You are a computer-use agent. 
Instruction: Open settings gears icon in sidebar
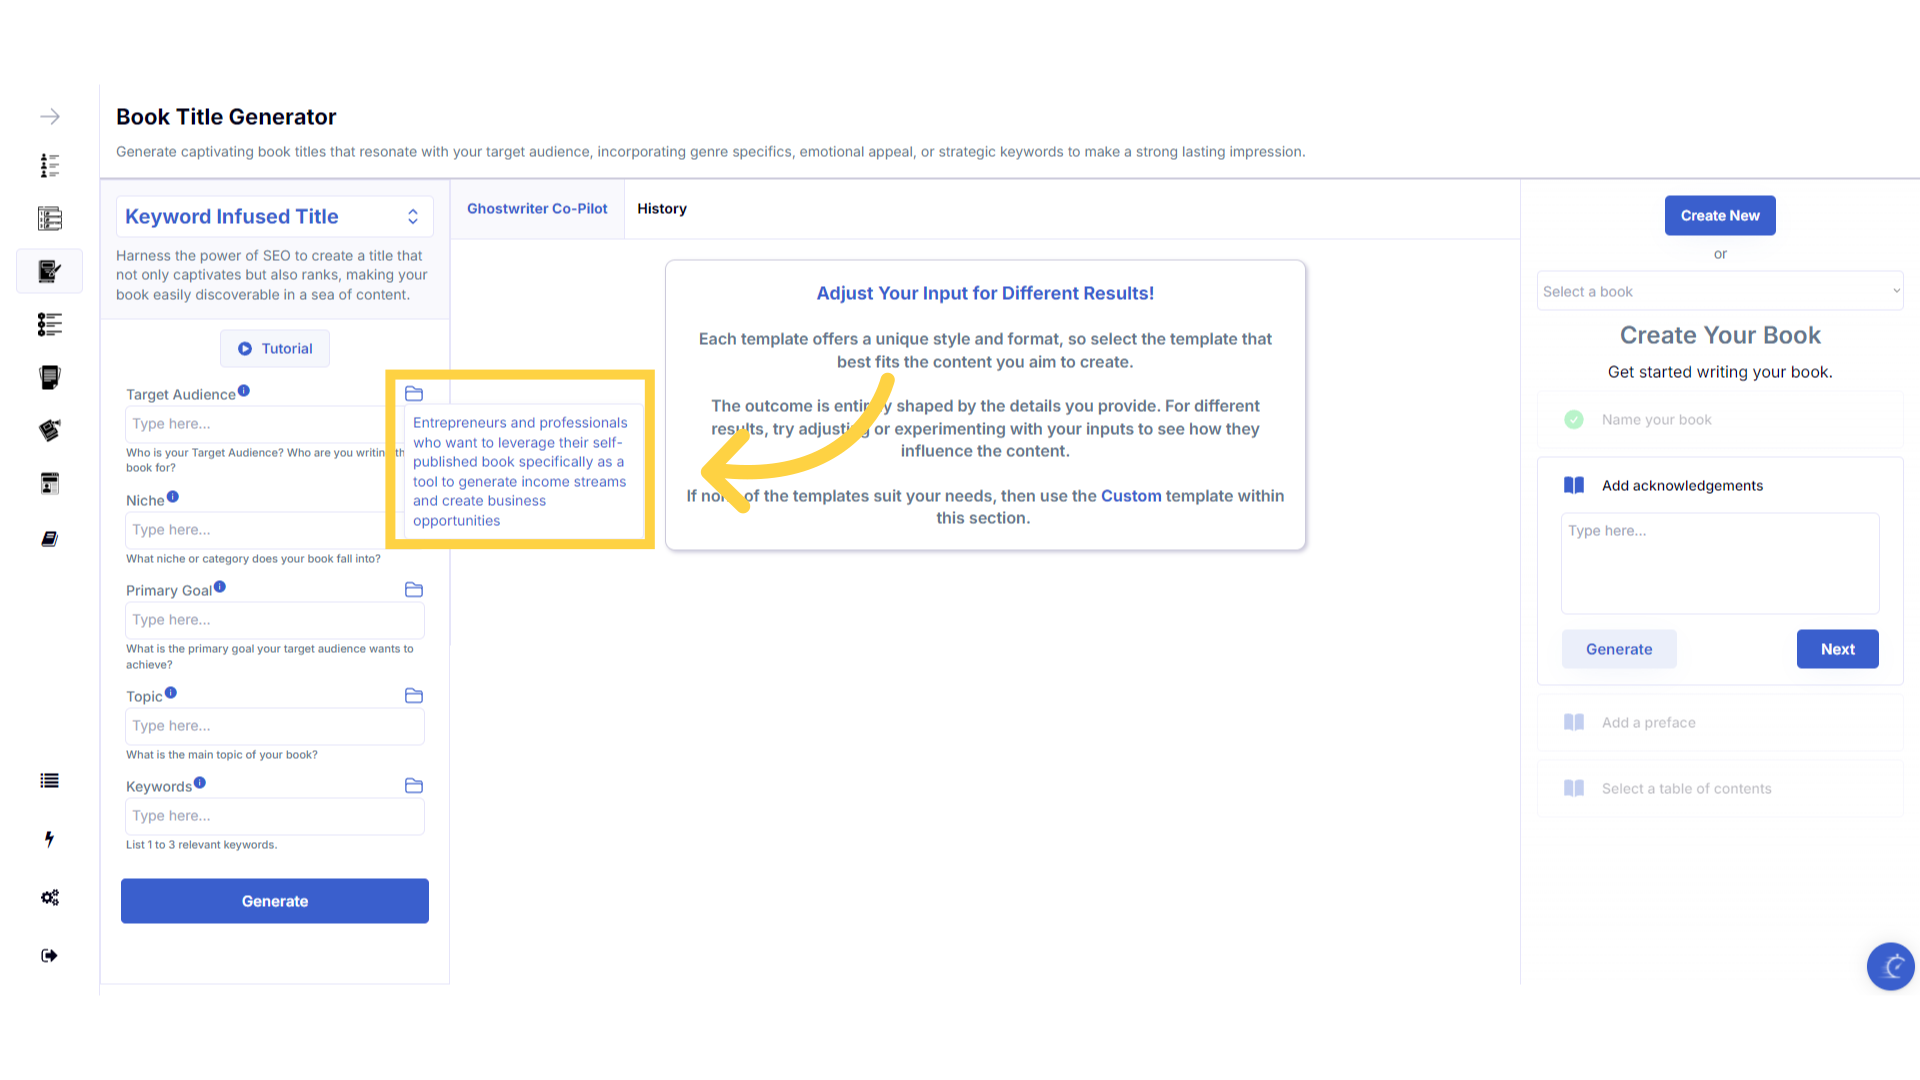point(49,897)
